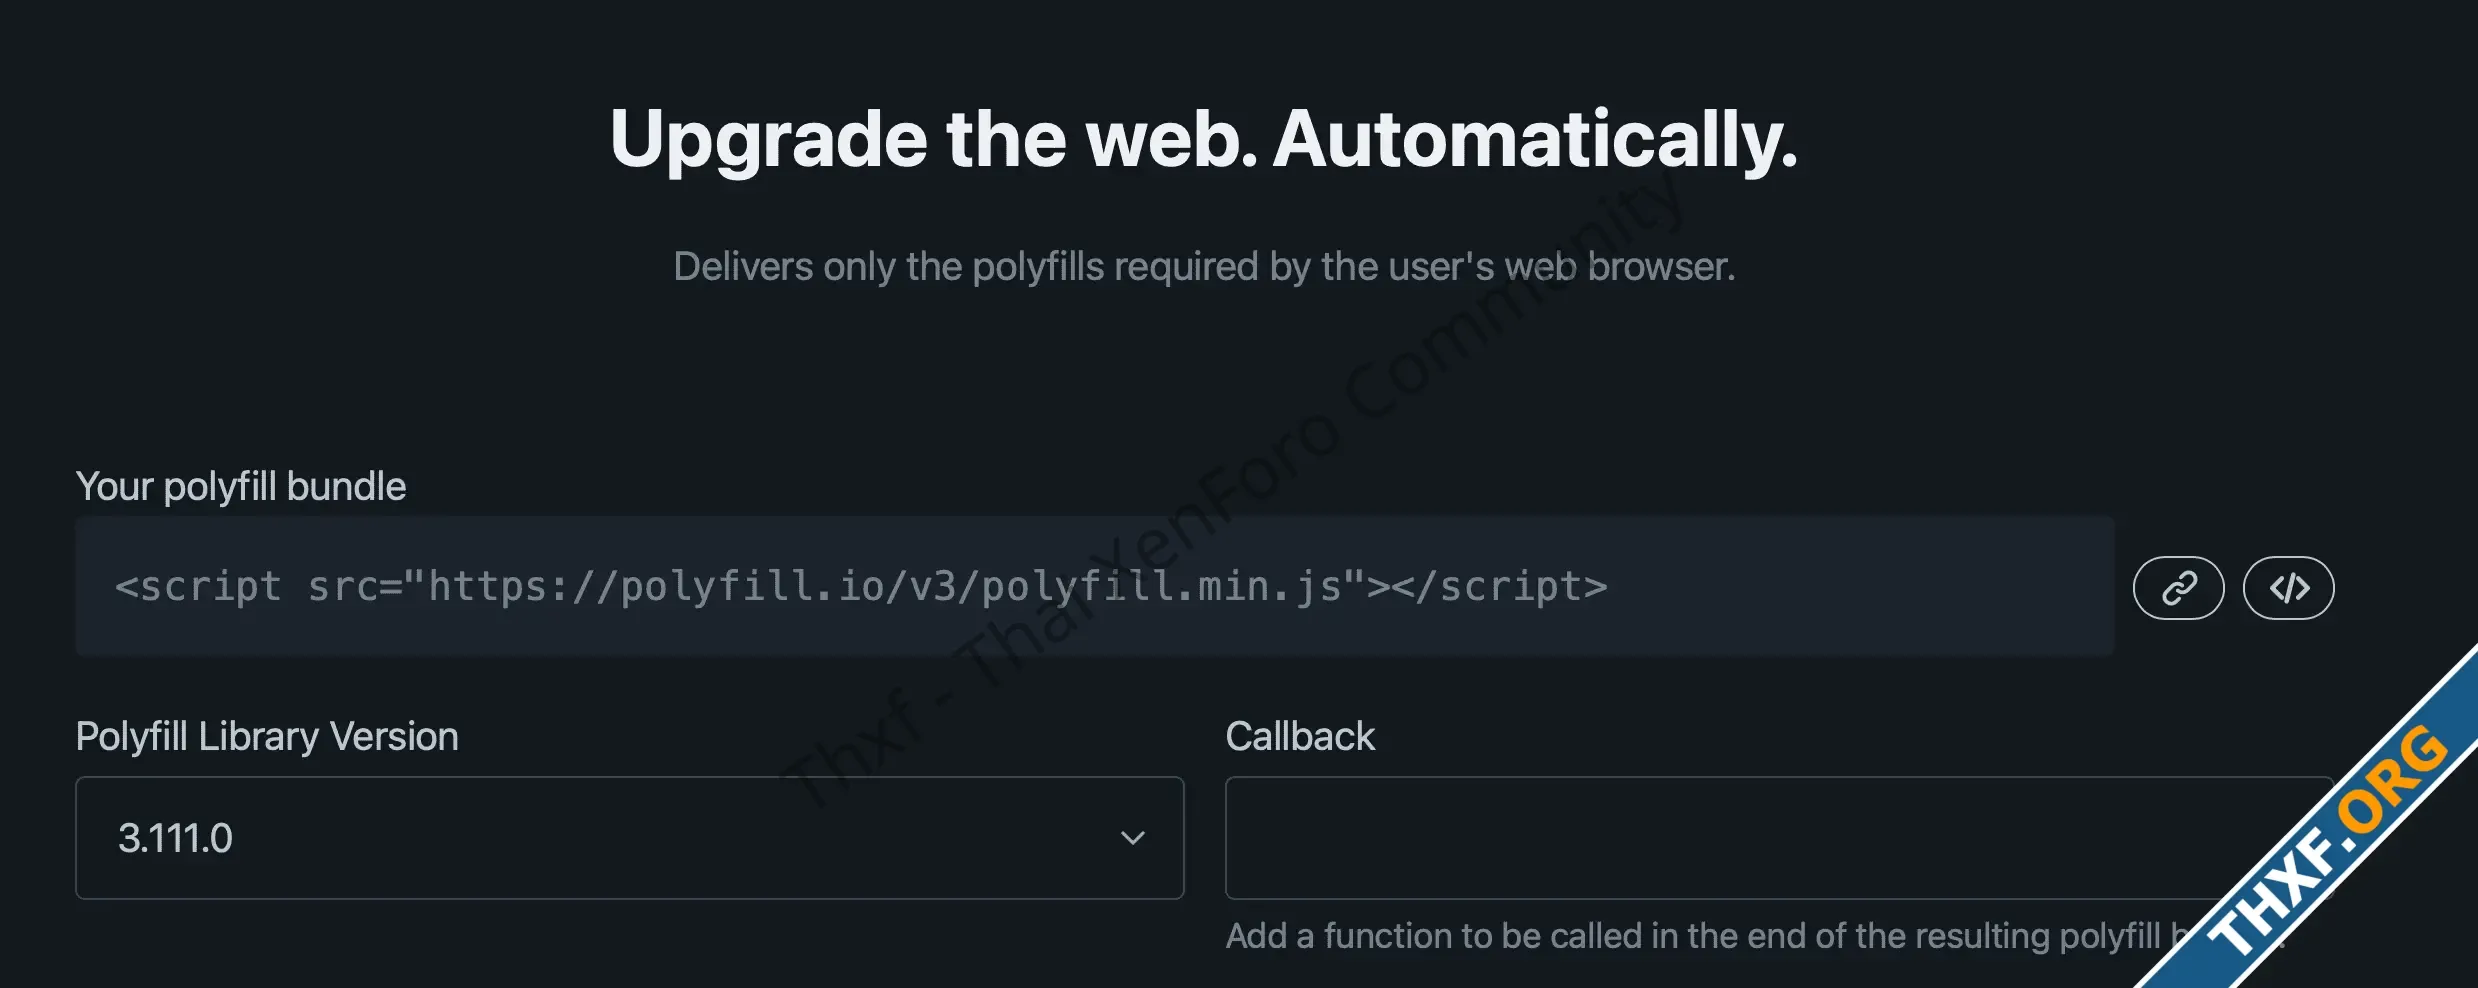Image resolution: width=2478 pixels, height=988 pixels.
Task: Click the chain-link URL mode icon
Action: click(2178, 588)
